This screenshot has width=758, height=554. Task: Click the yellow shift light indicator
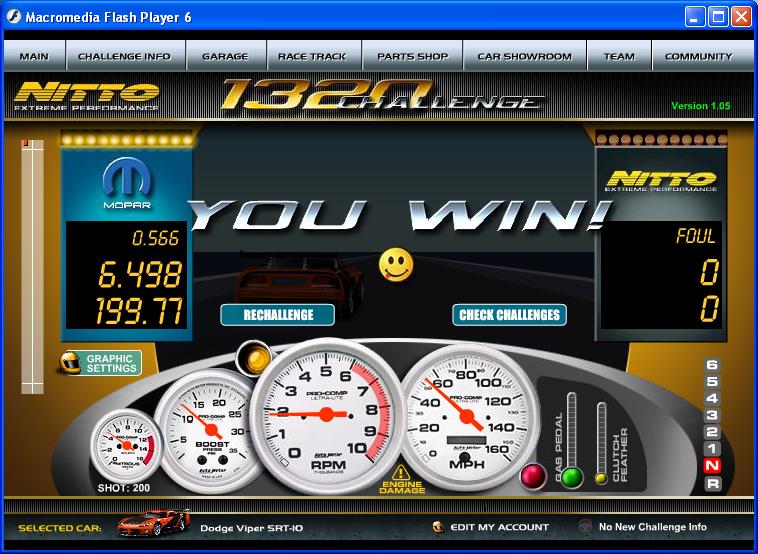click(x=255, y=359)
